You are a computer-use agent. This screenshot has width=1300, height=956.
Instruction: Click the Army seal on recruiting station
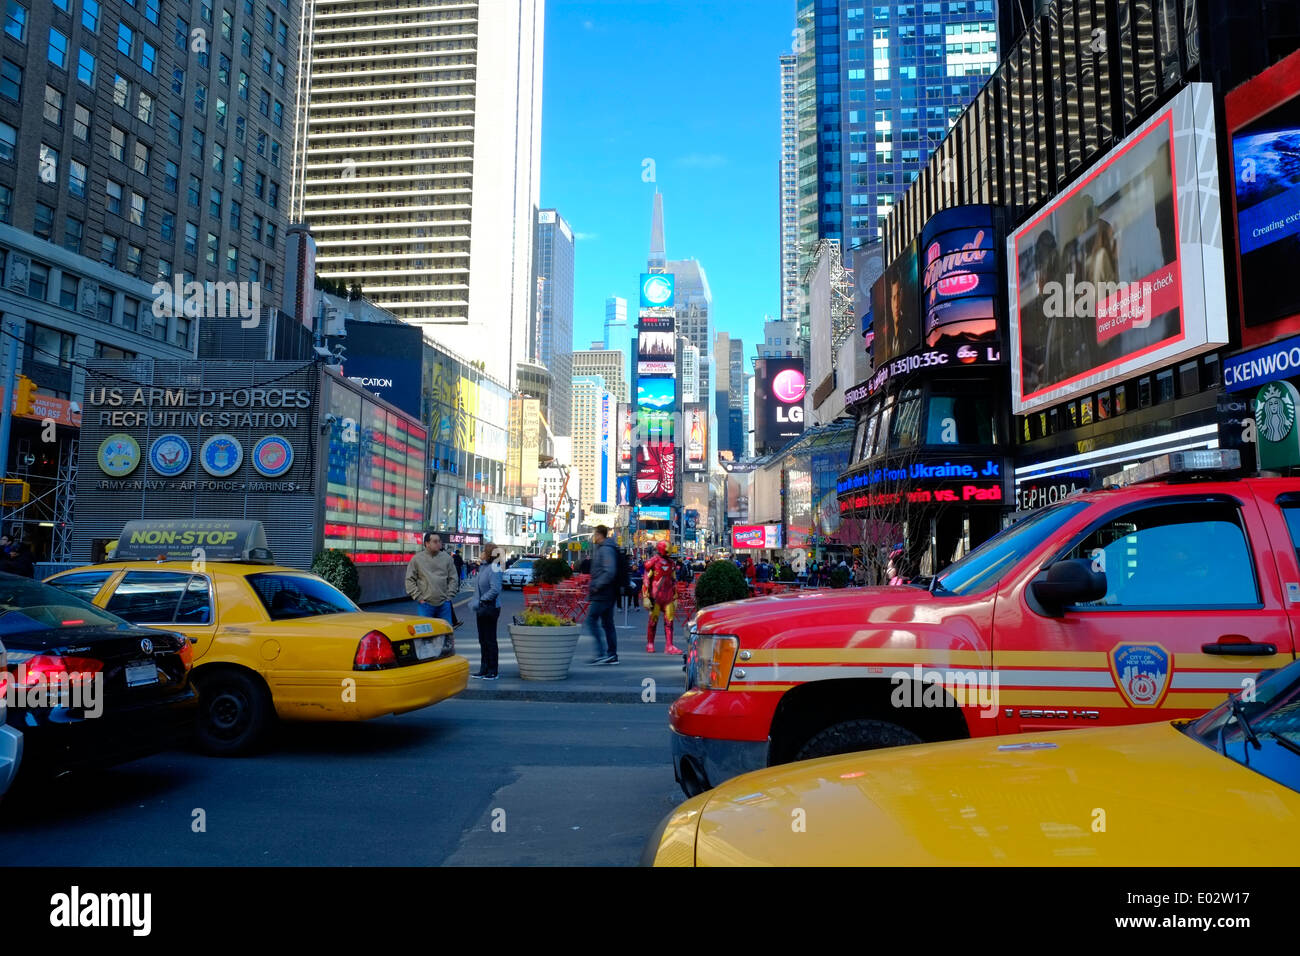pos(119,455)
